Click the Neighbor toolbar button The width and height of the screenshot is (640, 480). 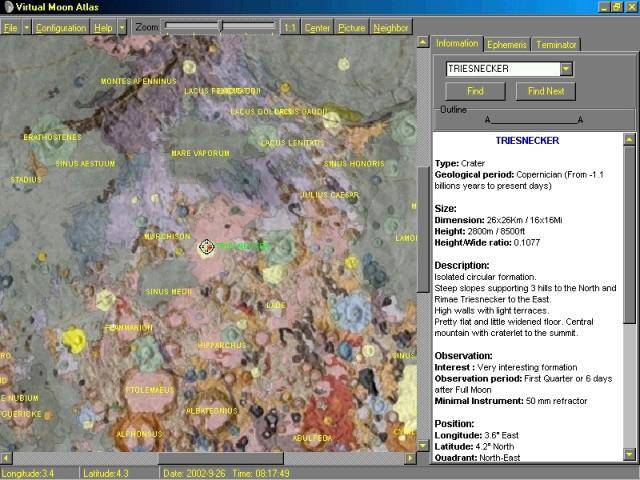pyautogui.click(x=391, y=28)
